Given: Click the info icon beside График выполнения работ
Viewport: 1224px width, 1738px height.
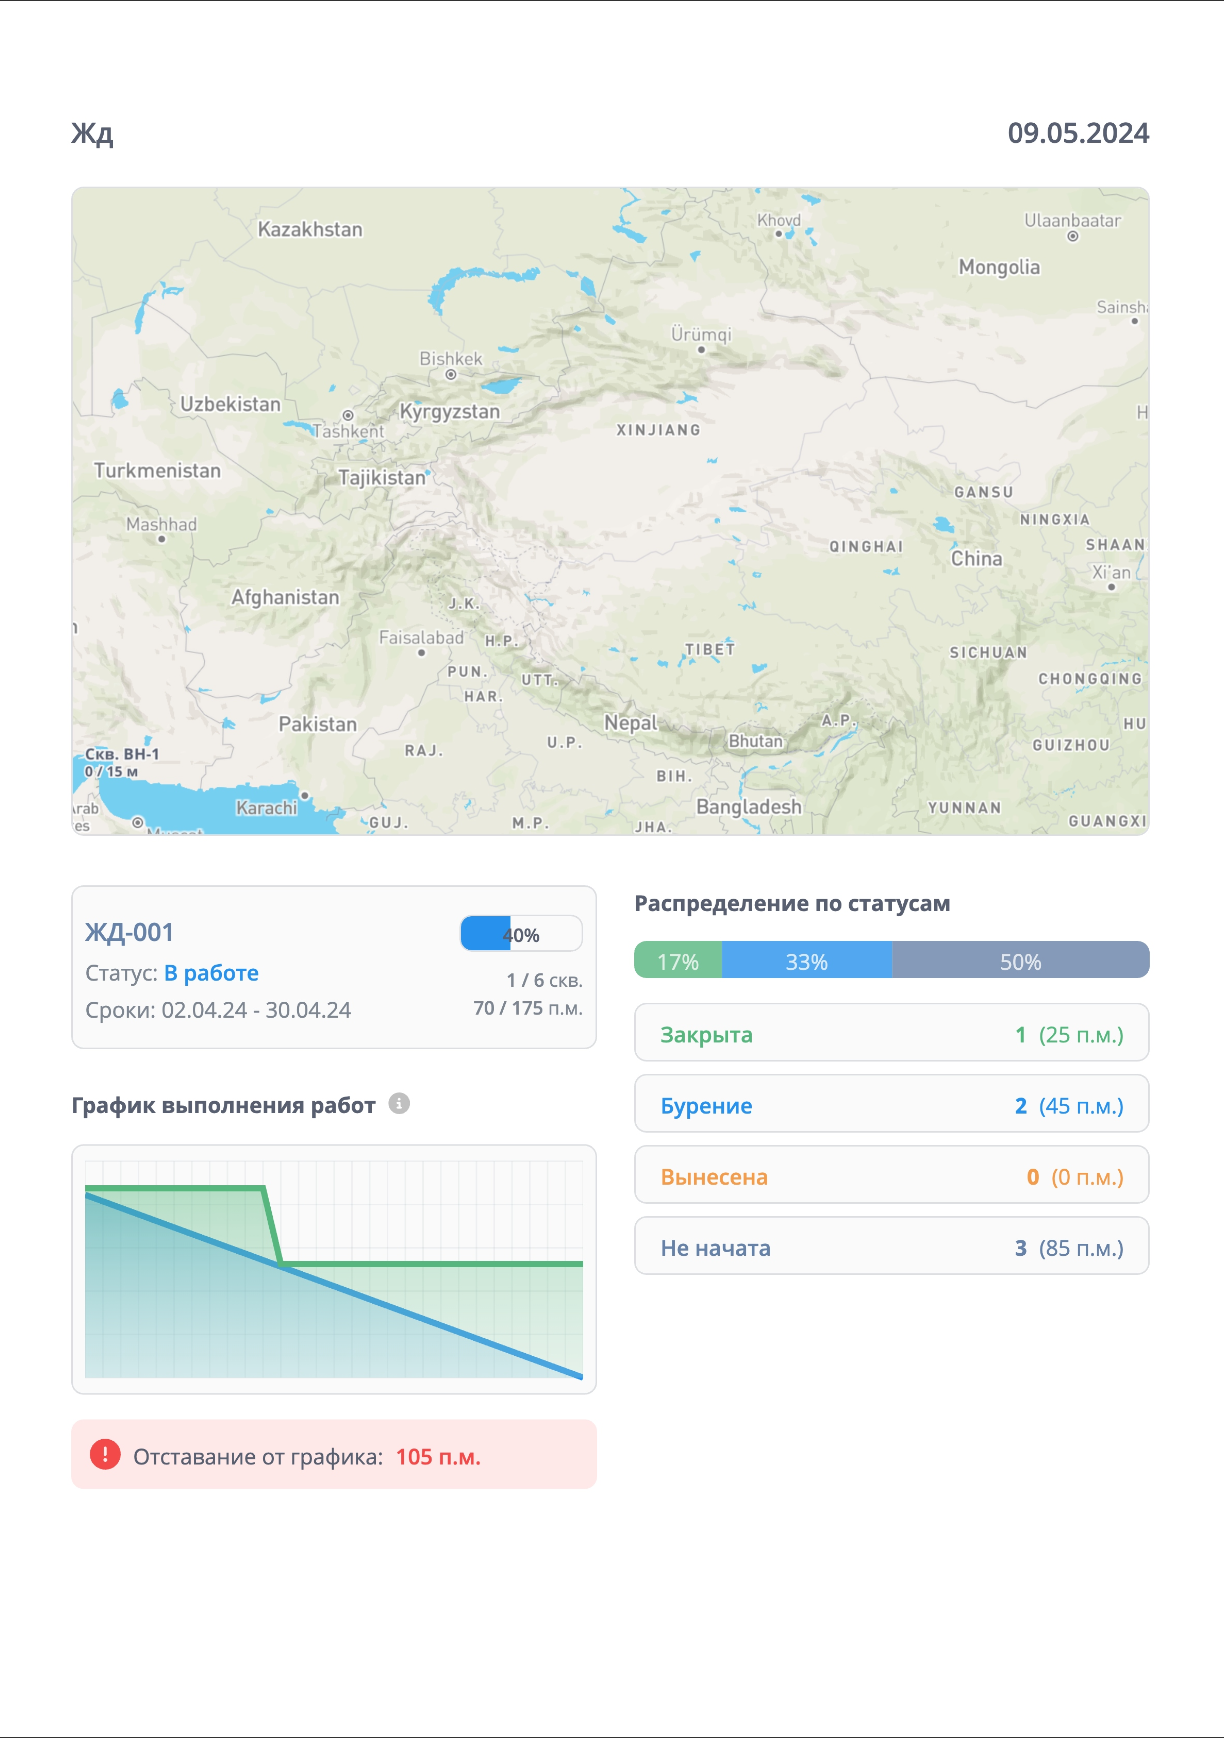Looking at the screenshot, I should pos(399,1104).
